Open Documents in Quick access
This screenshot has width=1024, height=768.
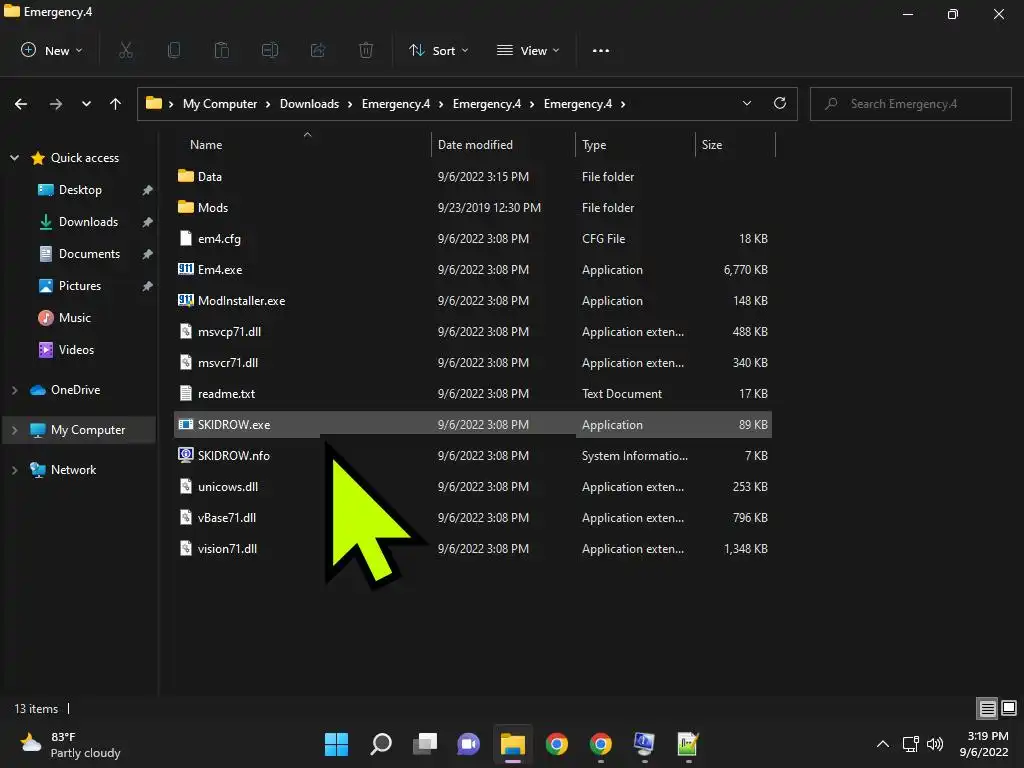(x=89, y=254)
